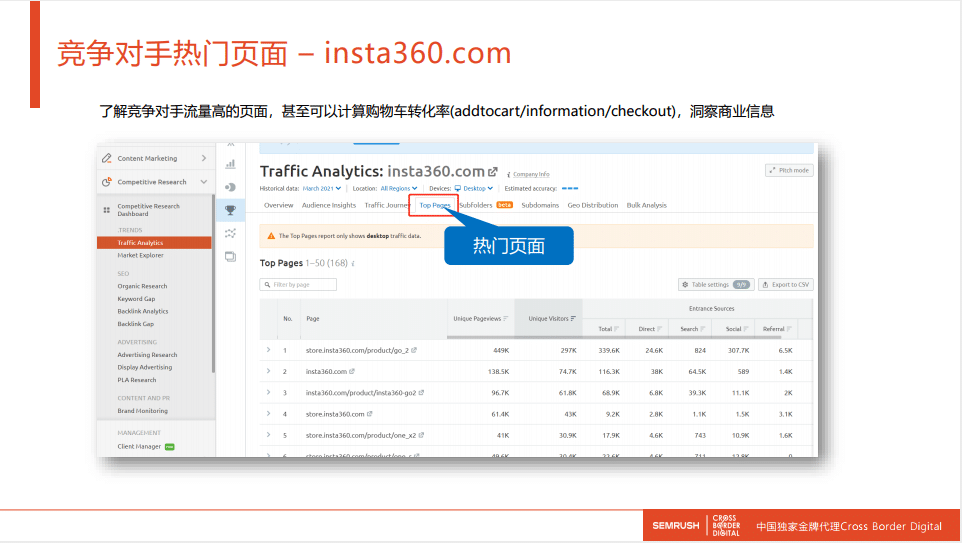Click the trophy icon in the sidebar strip
Viewport: 962px width, 543px height.
click(230, 210)
